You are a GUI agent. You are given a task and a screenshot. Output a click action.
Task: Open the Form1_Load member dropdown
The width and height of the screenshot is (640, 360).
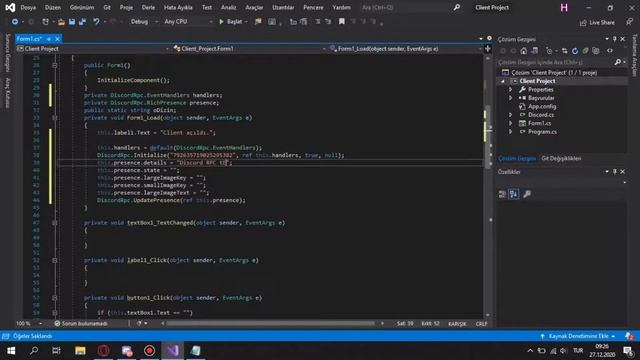(x=406, y=49)
